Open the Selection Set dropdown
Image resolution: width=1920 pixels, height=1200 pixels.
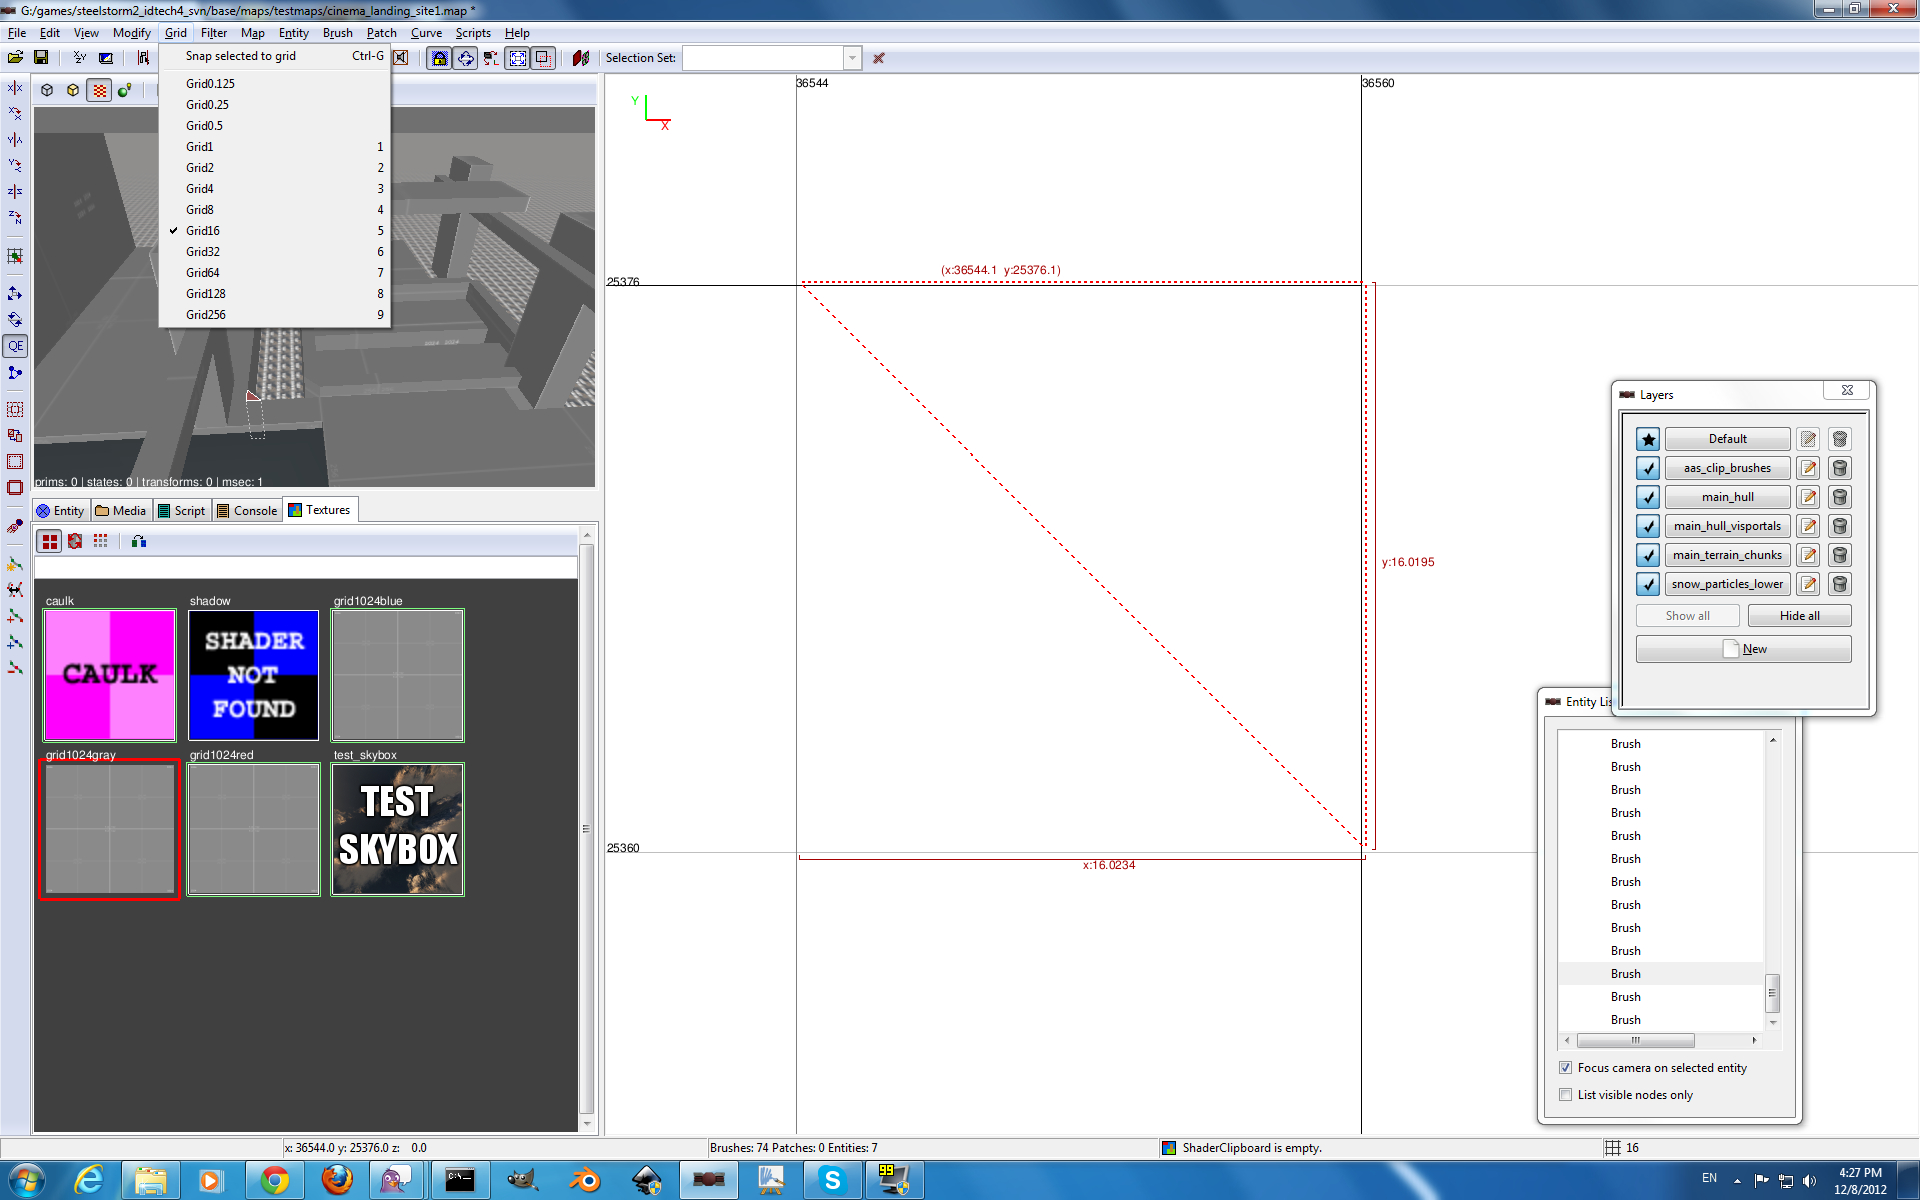852,58
